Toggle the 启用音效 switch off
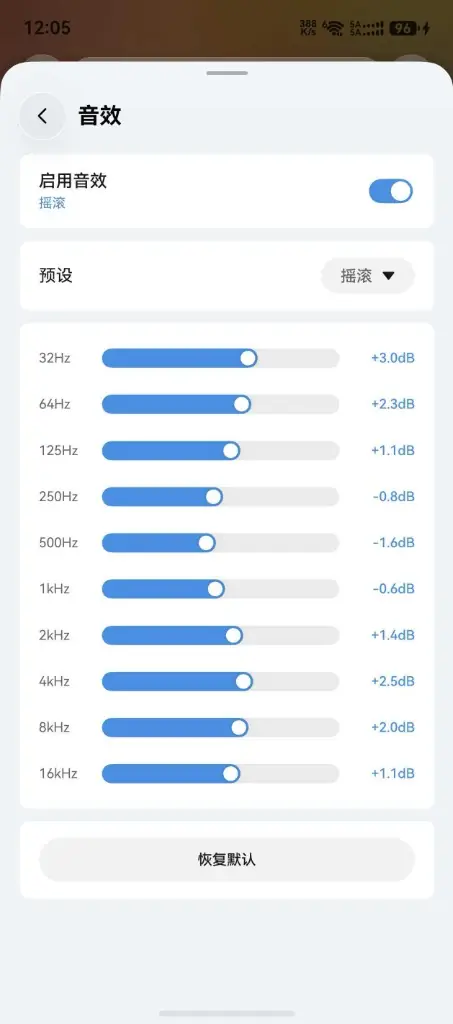 pyautogui.click(x=391, y=191)
